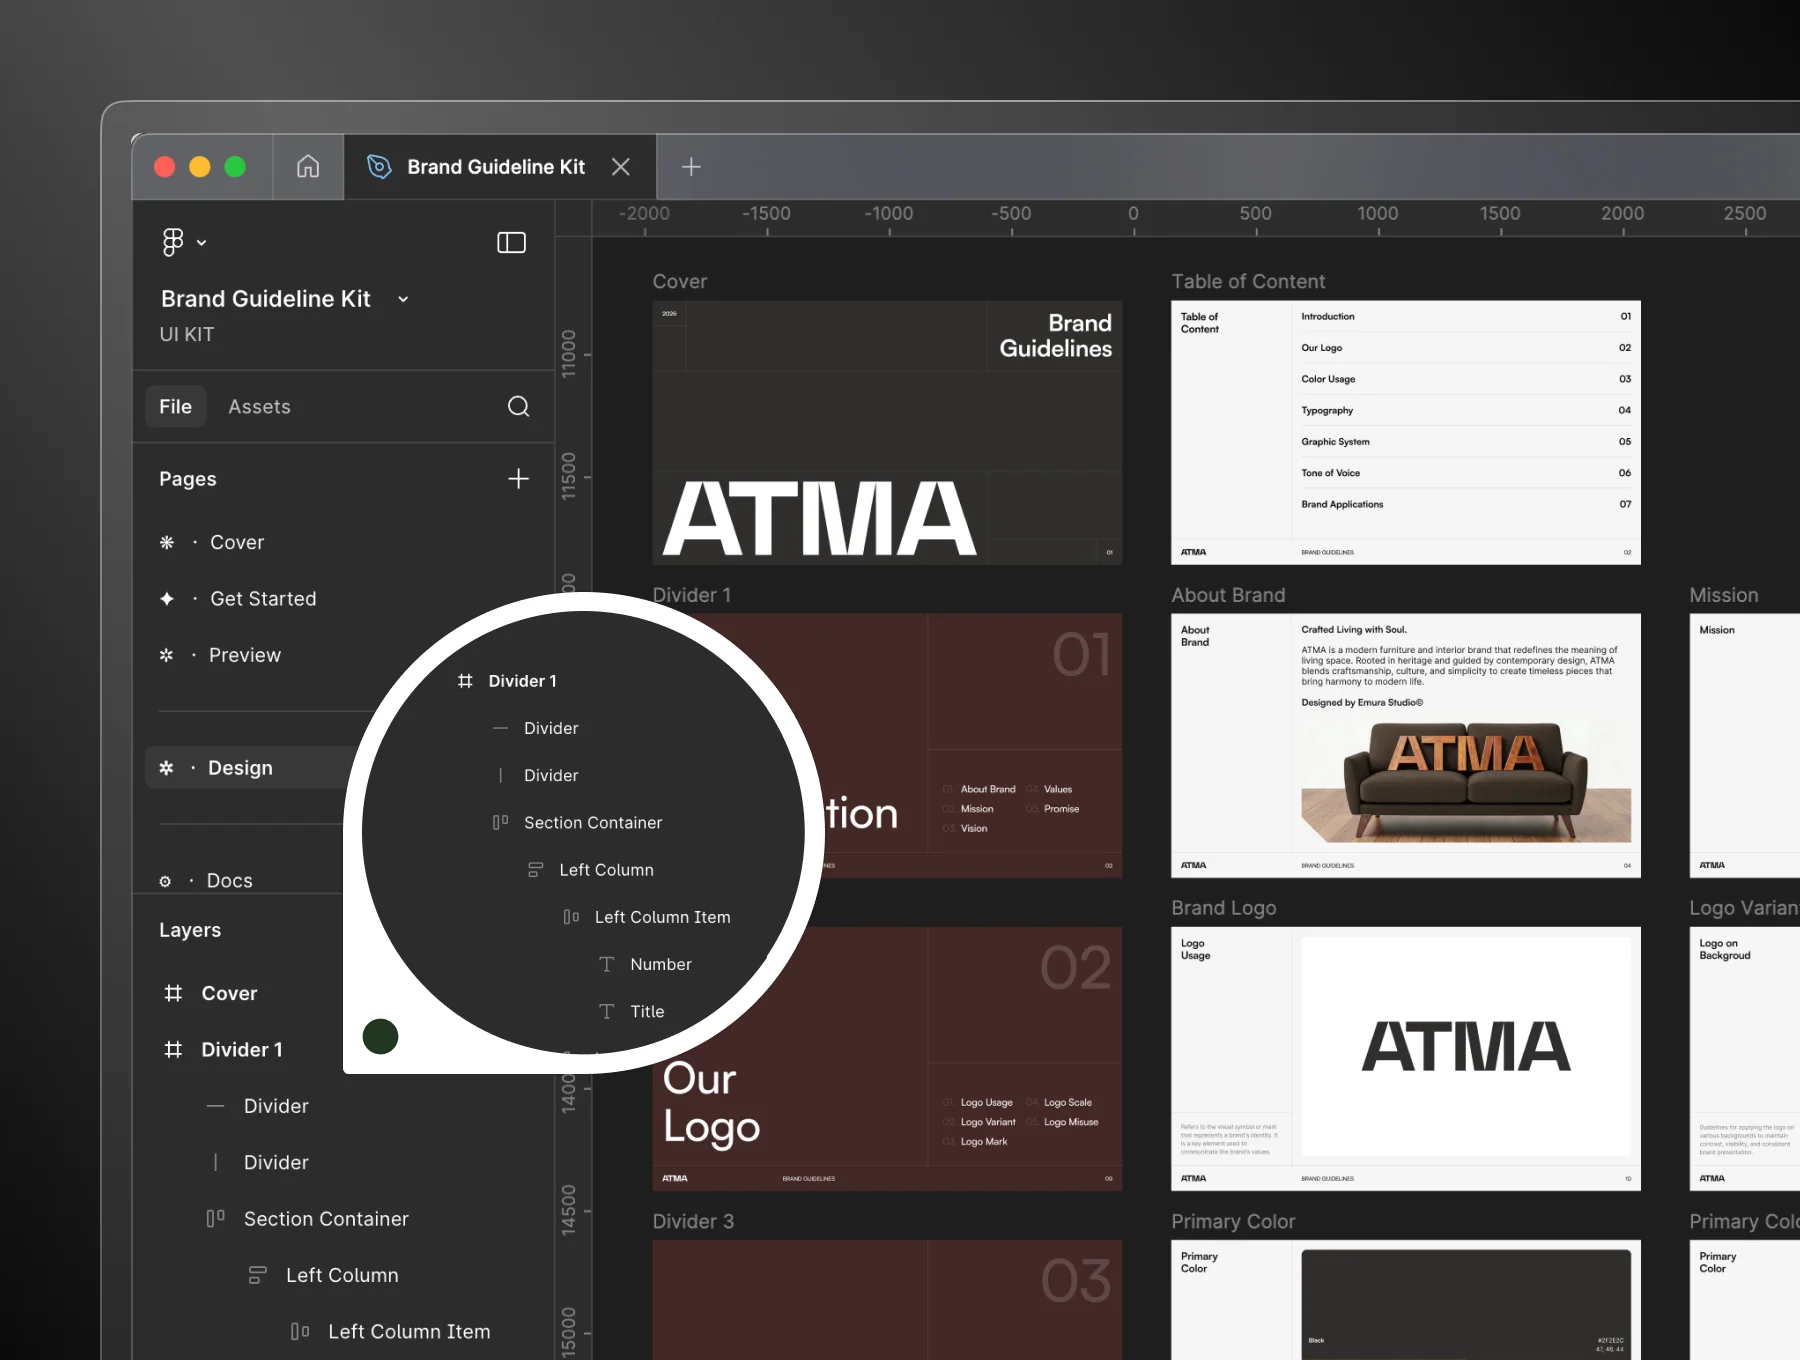
Task: Click text icon beside Number layer
Action: pos(606,964)
